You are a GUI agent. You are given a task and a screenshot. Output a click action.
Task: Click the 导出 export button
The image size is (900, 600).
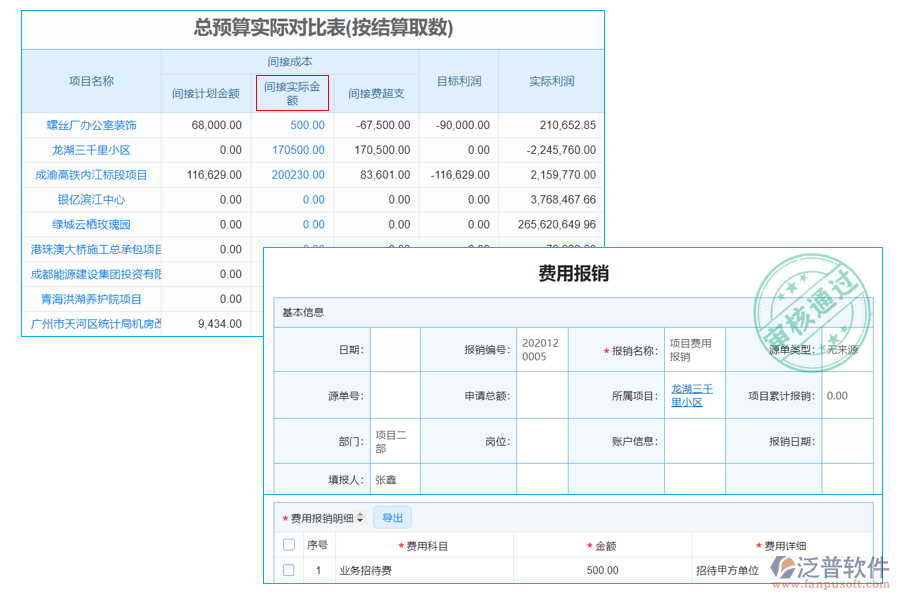[x=394, y=517]
